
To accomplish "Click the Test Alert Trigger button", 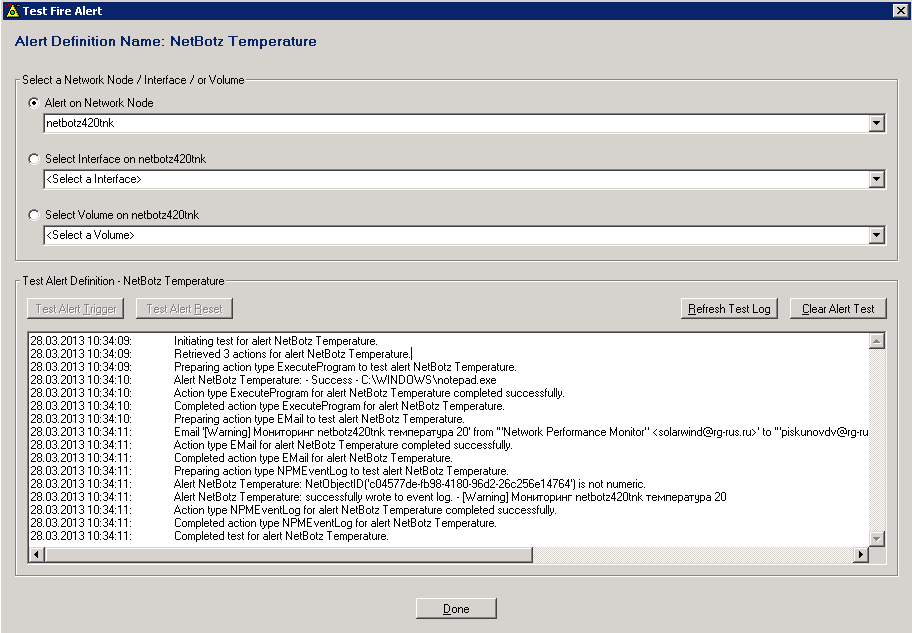I will 76,308.
